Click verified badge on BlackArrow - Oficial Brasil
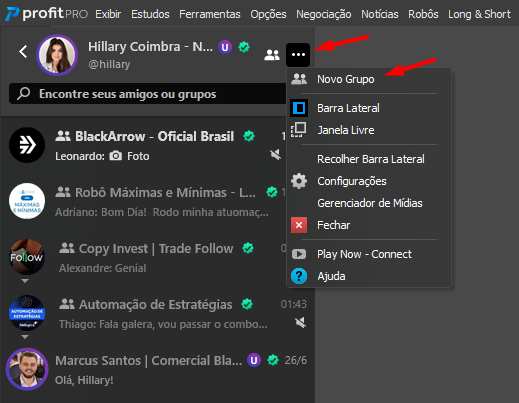The image size is (519, 403). click(249, 136)
